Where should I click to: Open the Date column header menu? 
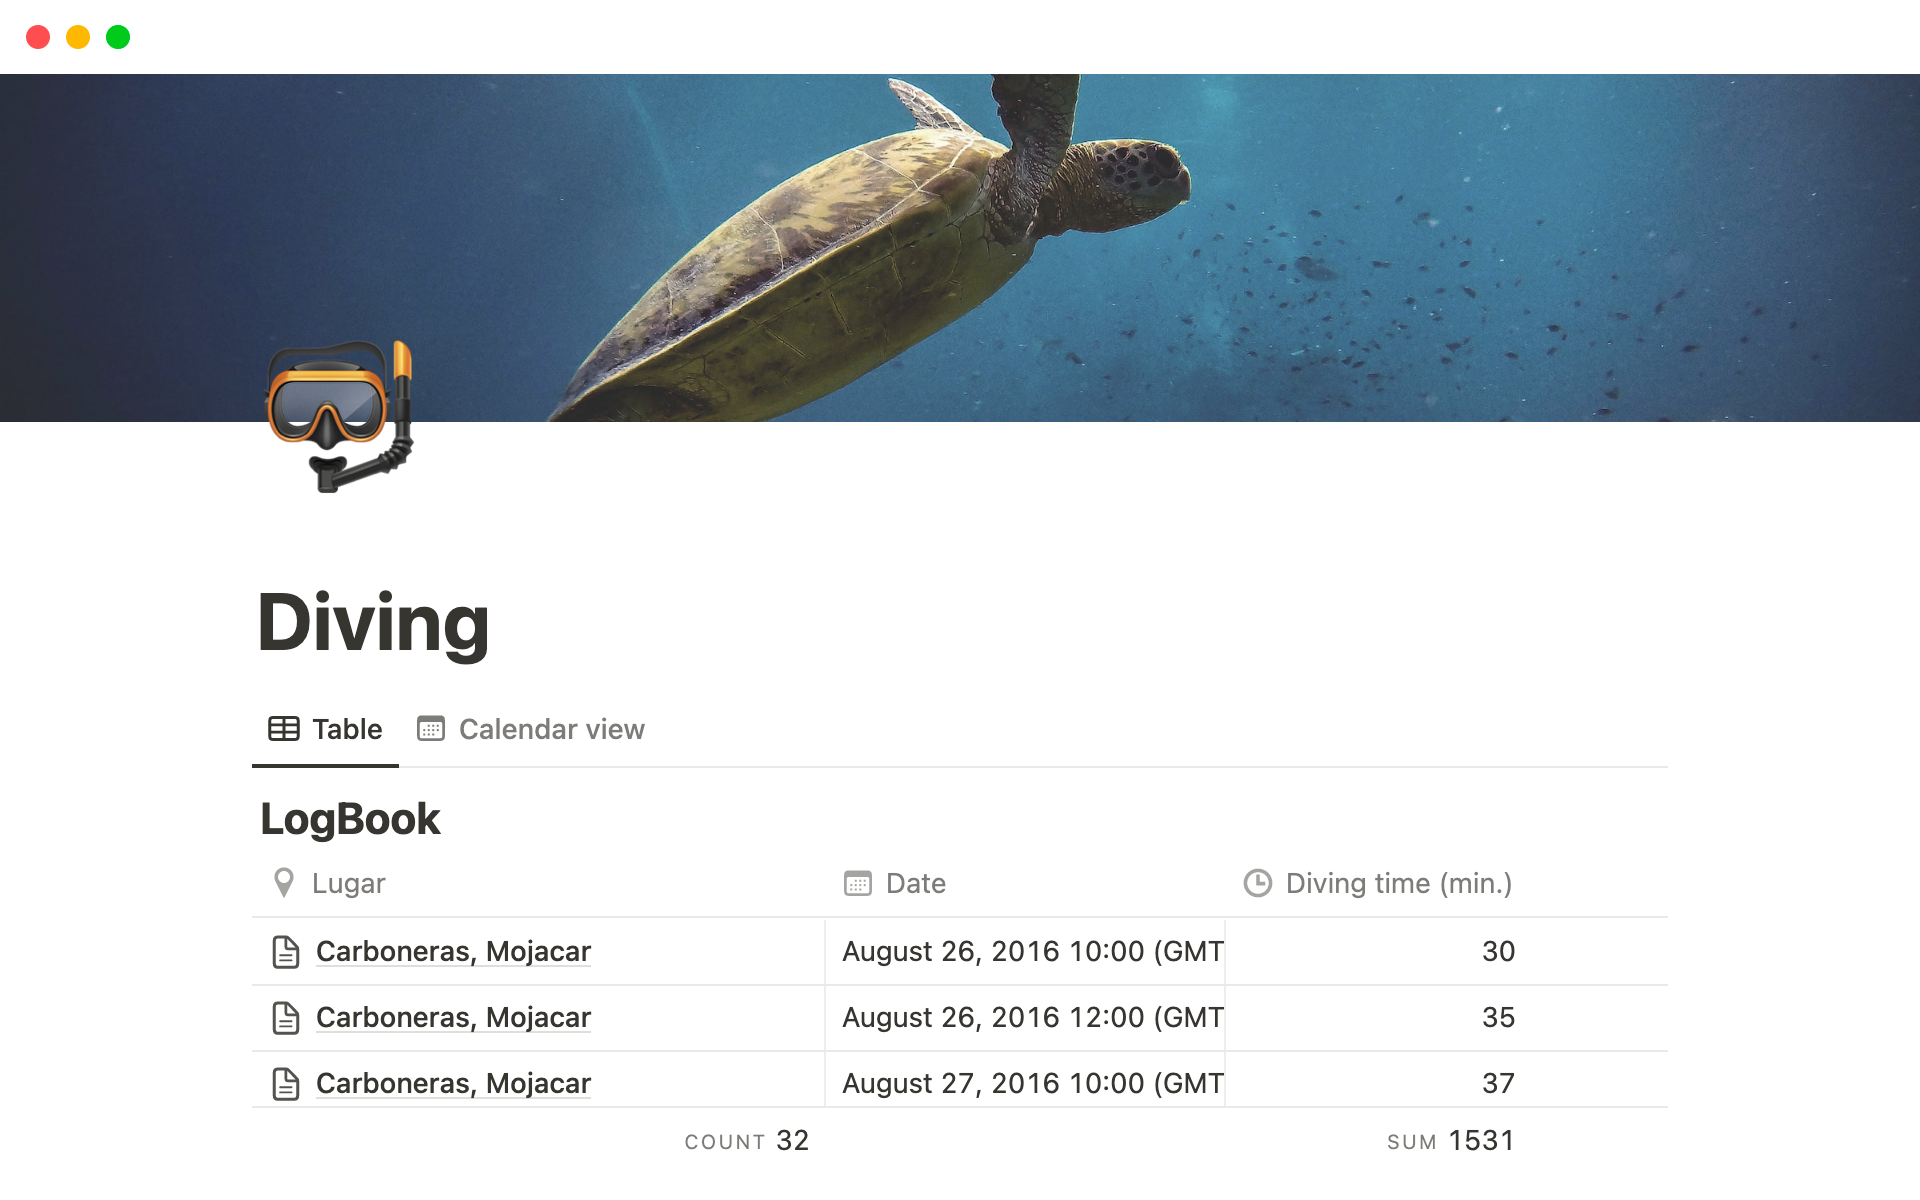pyautogui.click(x=915, y=883)
